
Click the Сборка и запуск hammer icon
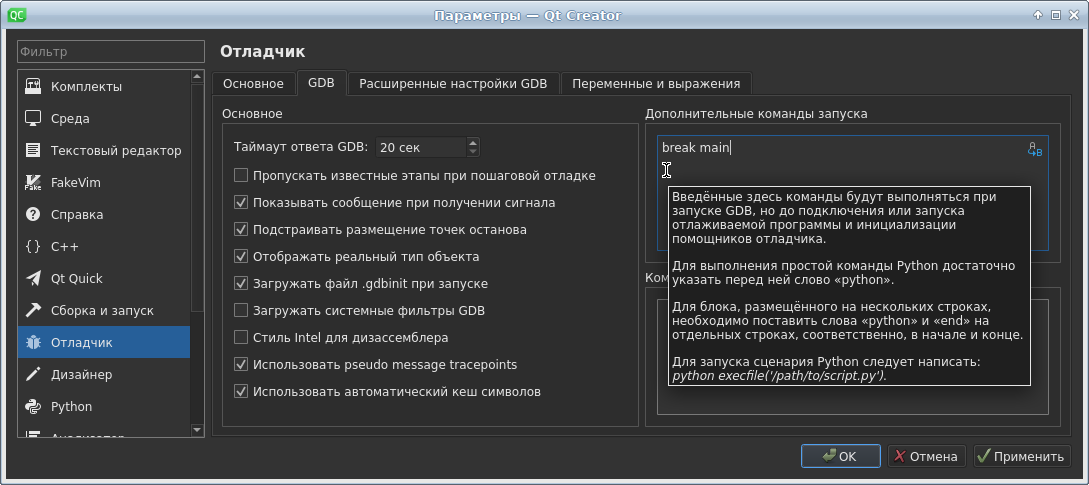pos(33,310)
